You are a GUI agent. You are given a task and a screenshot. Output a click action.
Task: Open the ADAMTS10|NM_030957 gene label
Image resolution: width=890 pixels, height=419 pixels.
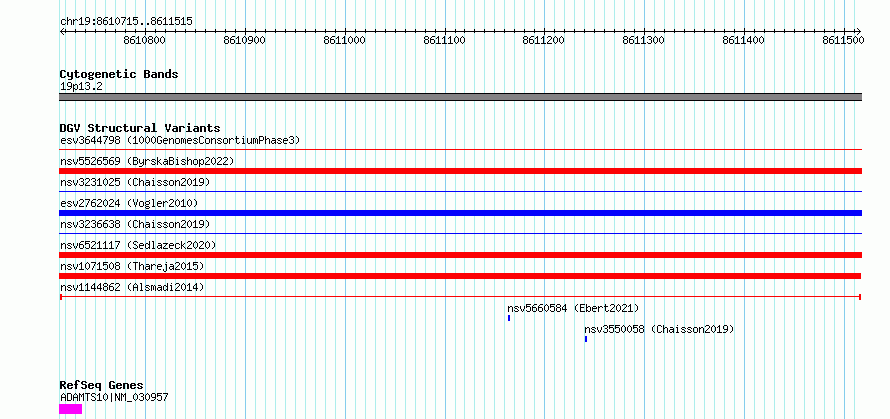tap(114, 397)
